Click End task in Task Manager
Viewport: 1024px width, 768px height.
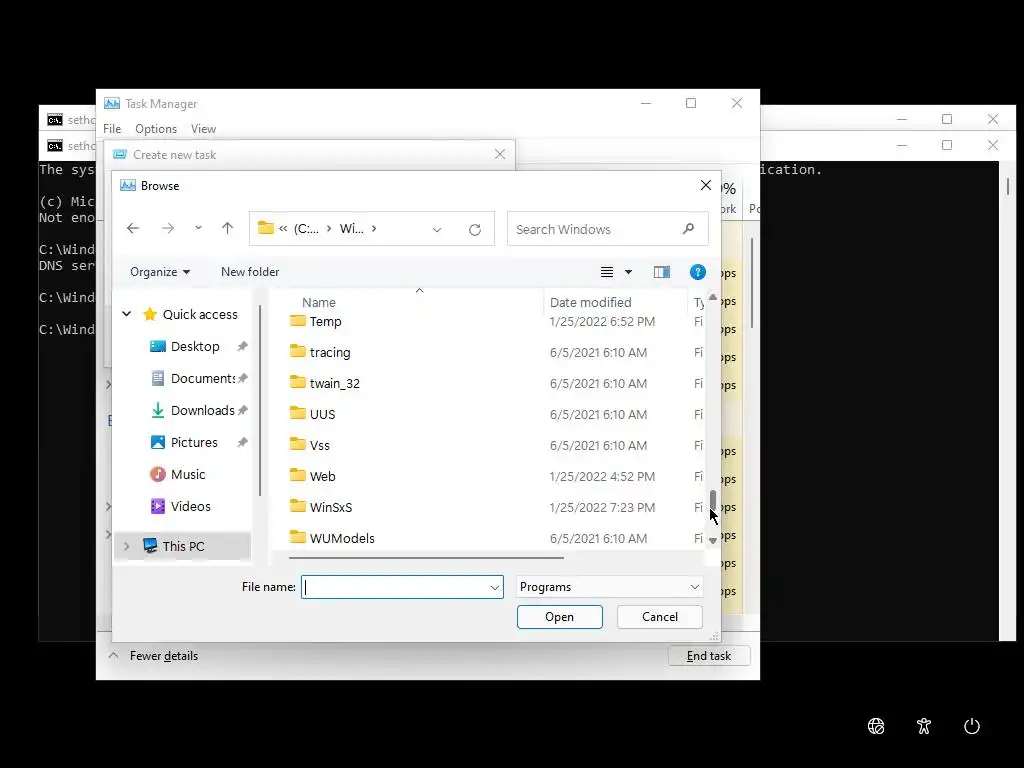[x=709, y=656]
